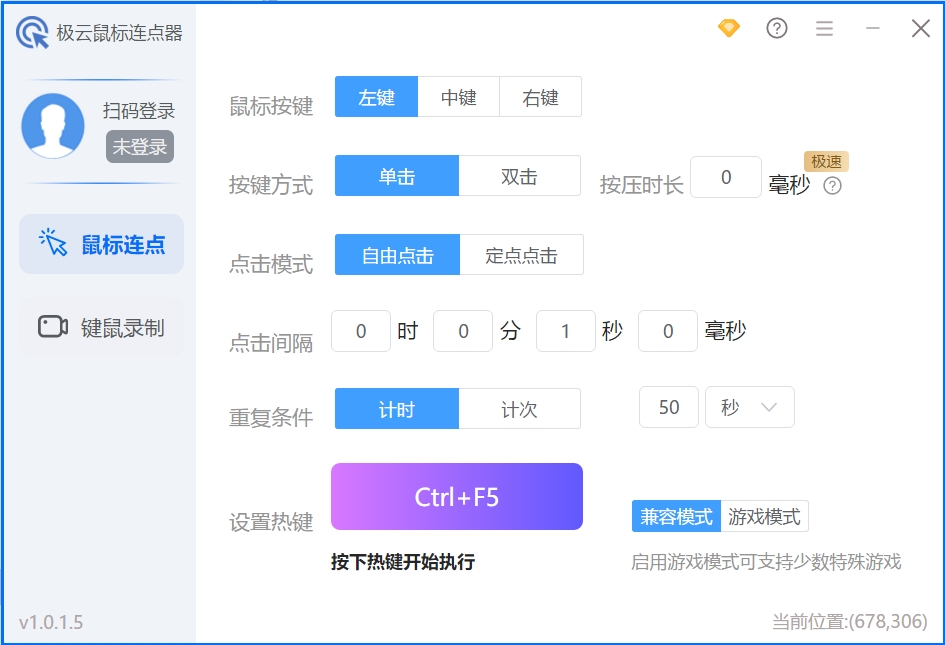Click the 极速 badge
The image size is (945, 645).
826,162
